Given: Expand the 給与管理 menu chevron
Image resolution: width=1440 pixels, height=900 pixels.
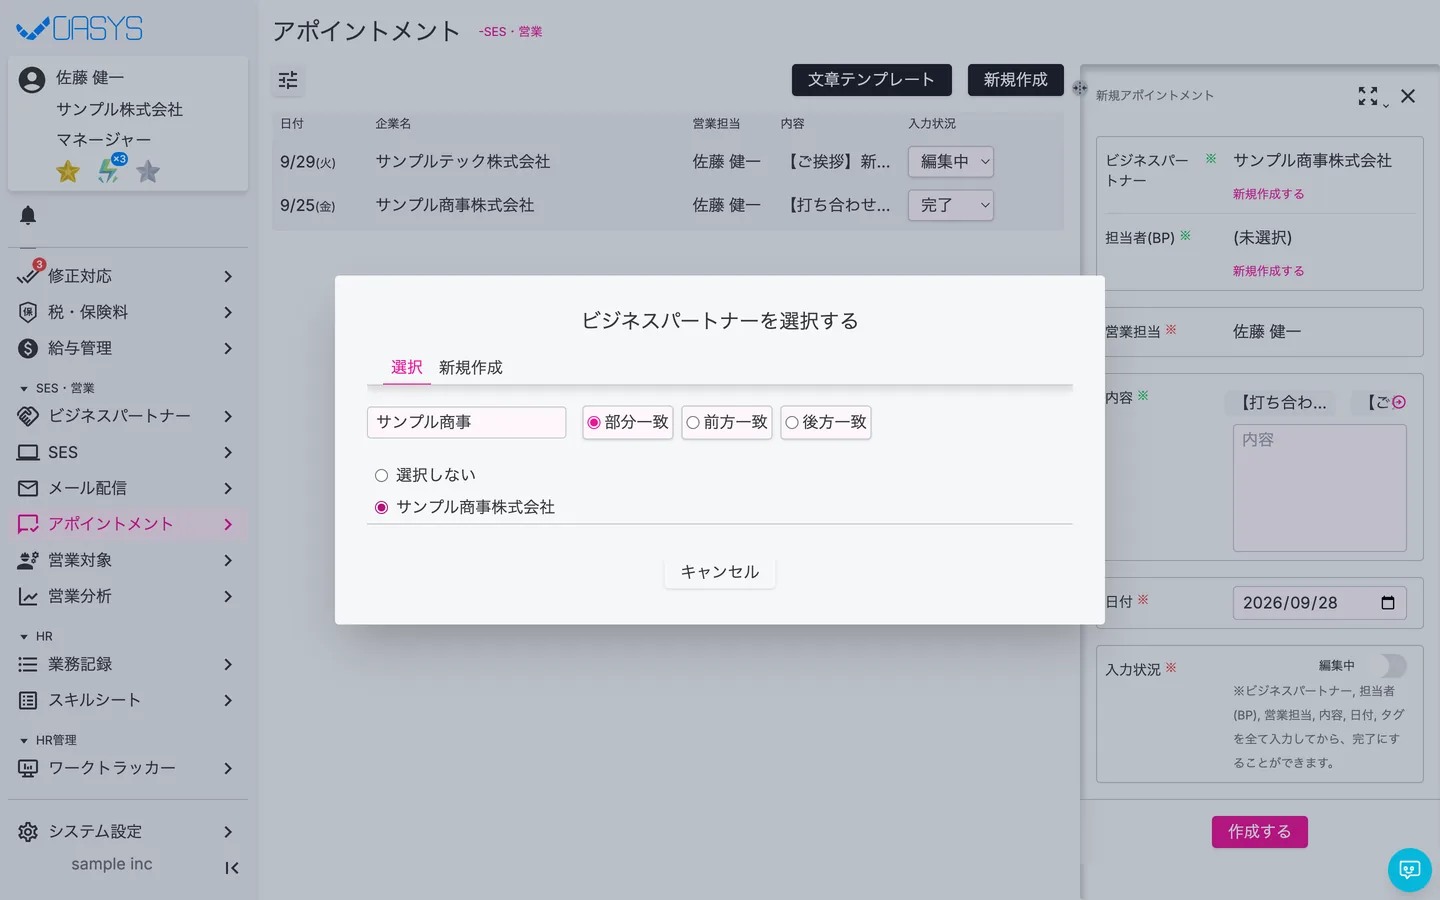Looking at the screenshot, I should [228, 348].
